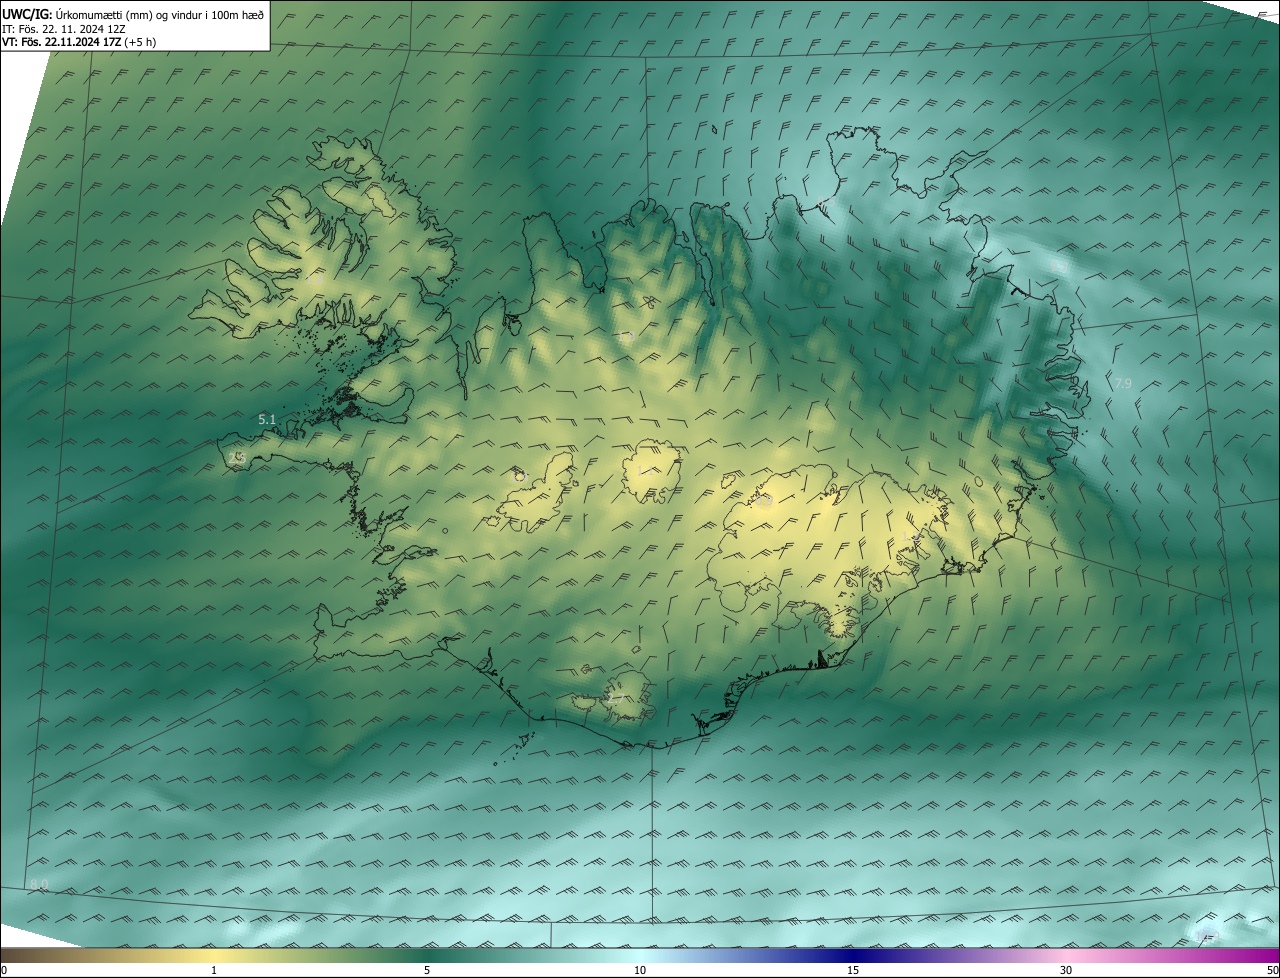Click the '0' tick on the color scale
This screenshot has width=1280, height=978.
click(x=4, y=970)
